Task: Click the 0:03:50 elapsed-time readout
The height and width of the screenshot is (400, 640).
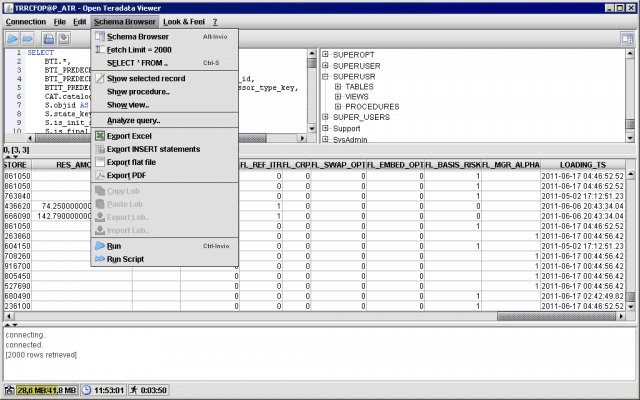Action: pyautogui.click(x=153, y=391)
